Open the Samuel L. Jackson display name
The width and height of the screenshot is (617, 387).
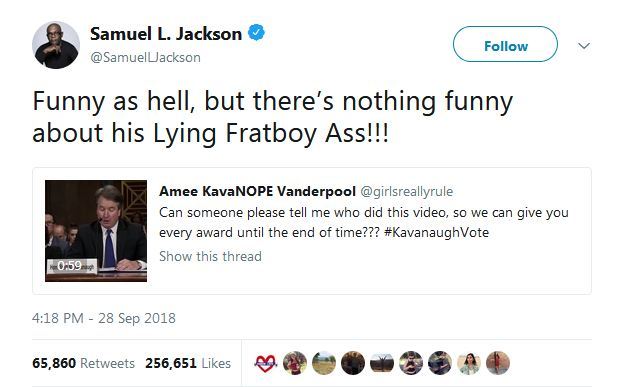[x=166, y=34]
